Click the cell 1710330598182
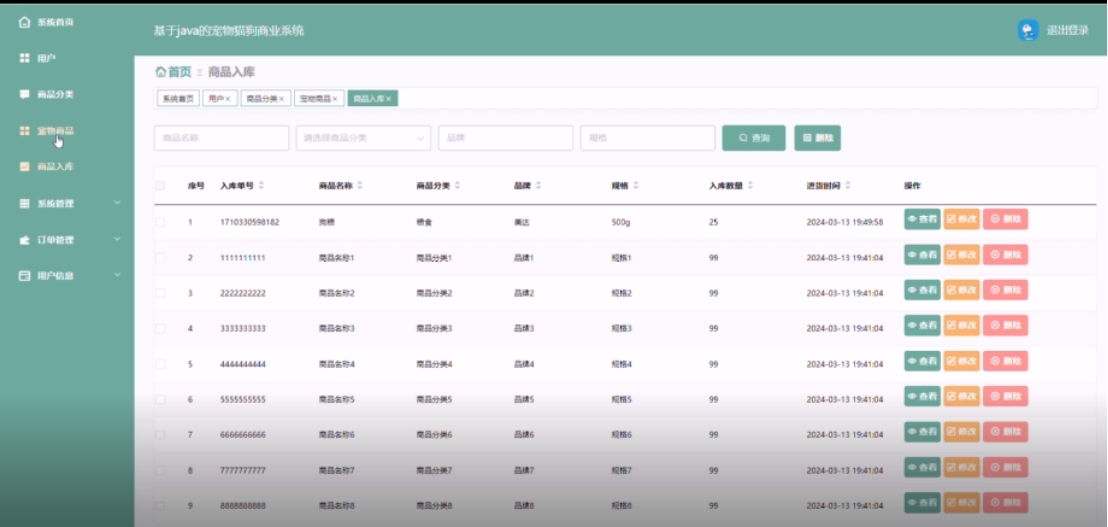Screen dimensions: 1108x527 point(249,222)
